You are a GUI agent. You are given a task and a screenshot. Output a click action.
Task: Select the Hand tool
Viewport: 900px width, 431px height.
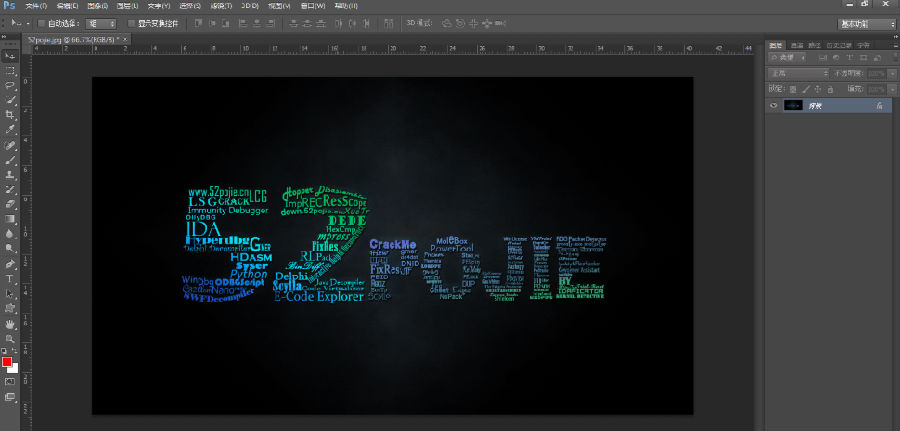(10, 324)
